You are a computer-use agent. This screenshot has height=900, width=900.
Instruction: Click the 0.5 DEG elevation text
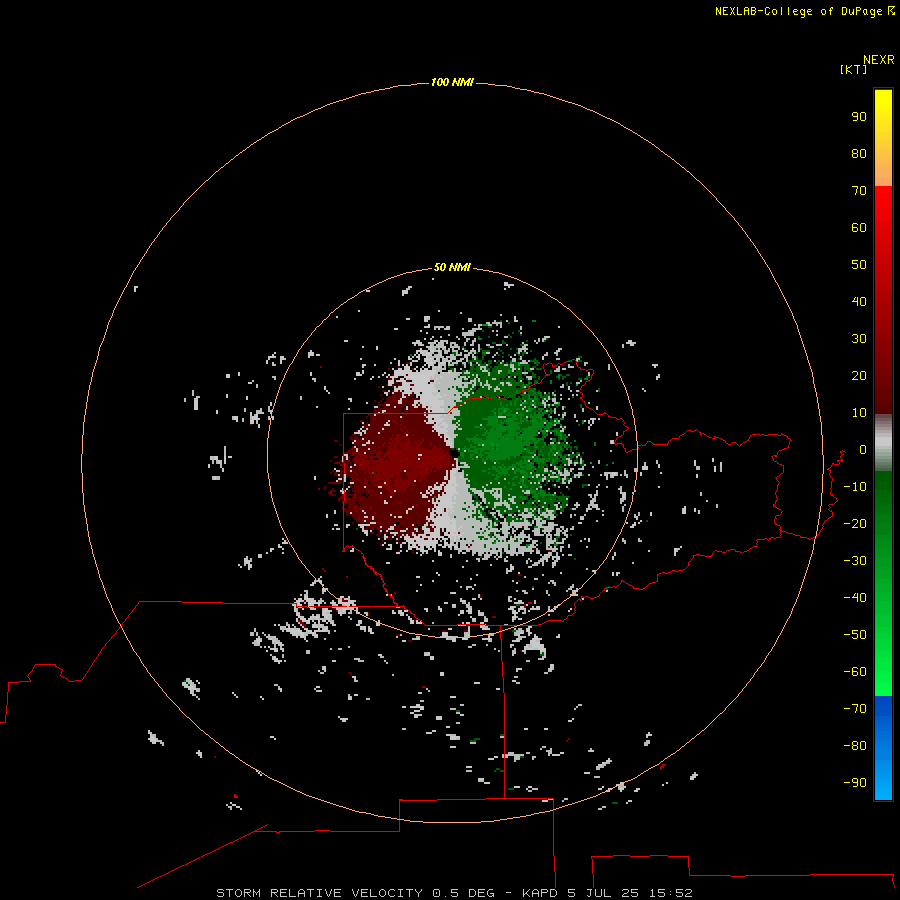tap(463, 893)
